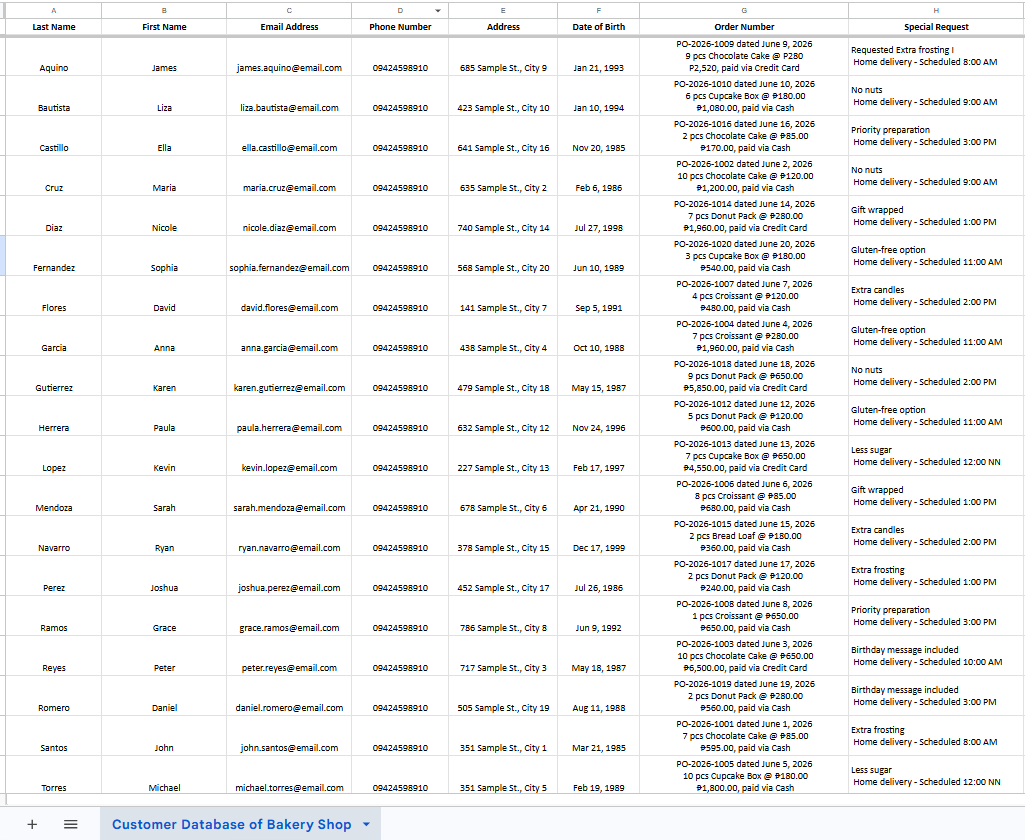1025x840 pixels.
Task: Select birth date Mar 21, 1985
Action: (x=598, y=736)
